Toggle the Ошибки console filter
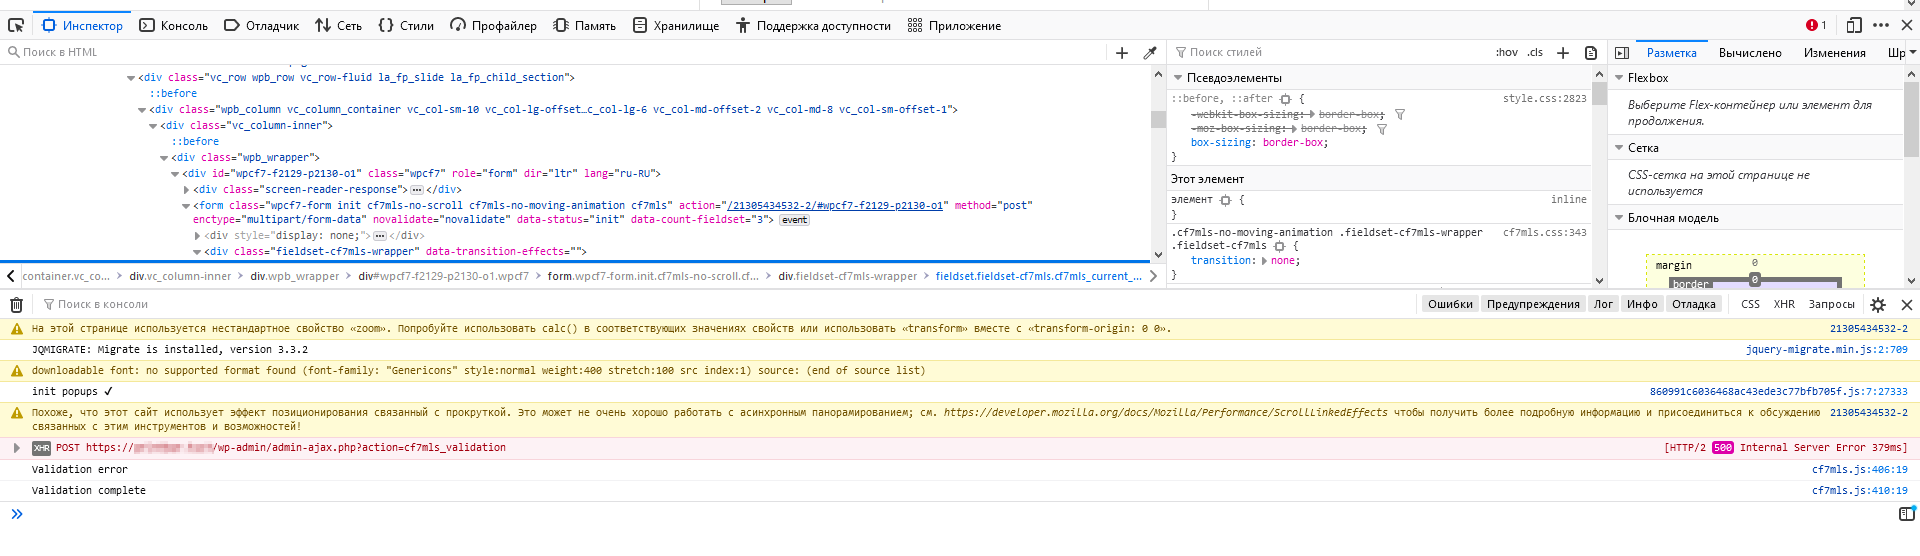Image resolution: width=1920 pixels, height=556 pixels. (1450, 305)
